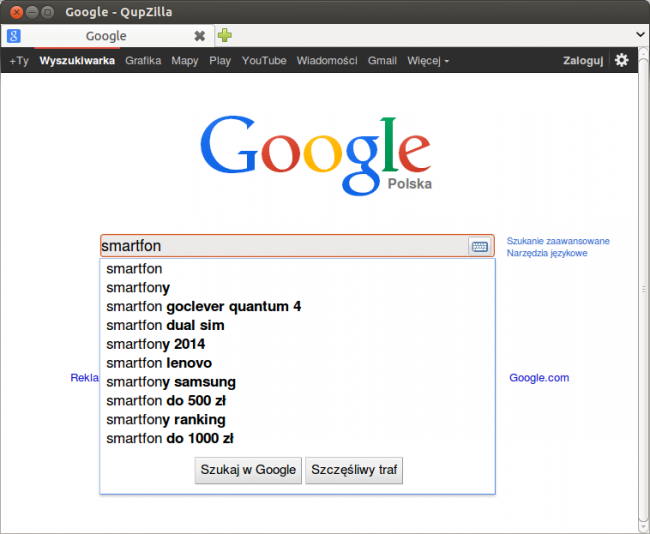Choose suggestion "smartfon do 1000 zł"
Viewport: 650px width, 534px height.
[297, 438]
